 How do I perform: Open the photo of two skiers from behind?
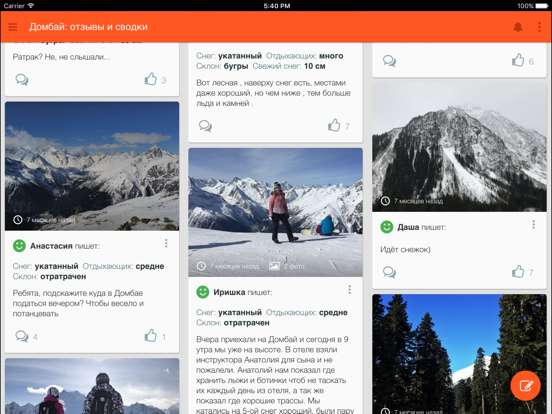92,386
